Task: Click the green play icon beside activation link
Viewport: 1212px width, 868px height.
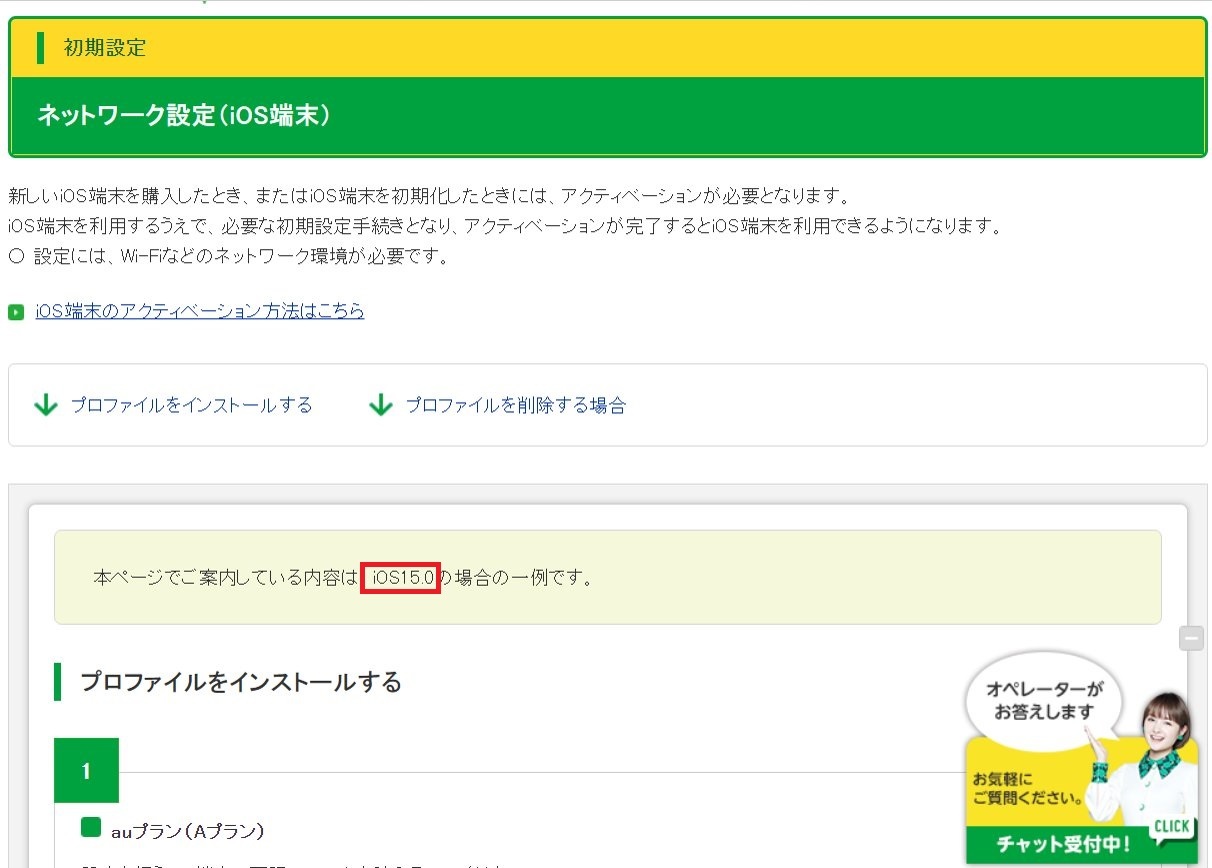Action: point(16,312)
